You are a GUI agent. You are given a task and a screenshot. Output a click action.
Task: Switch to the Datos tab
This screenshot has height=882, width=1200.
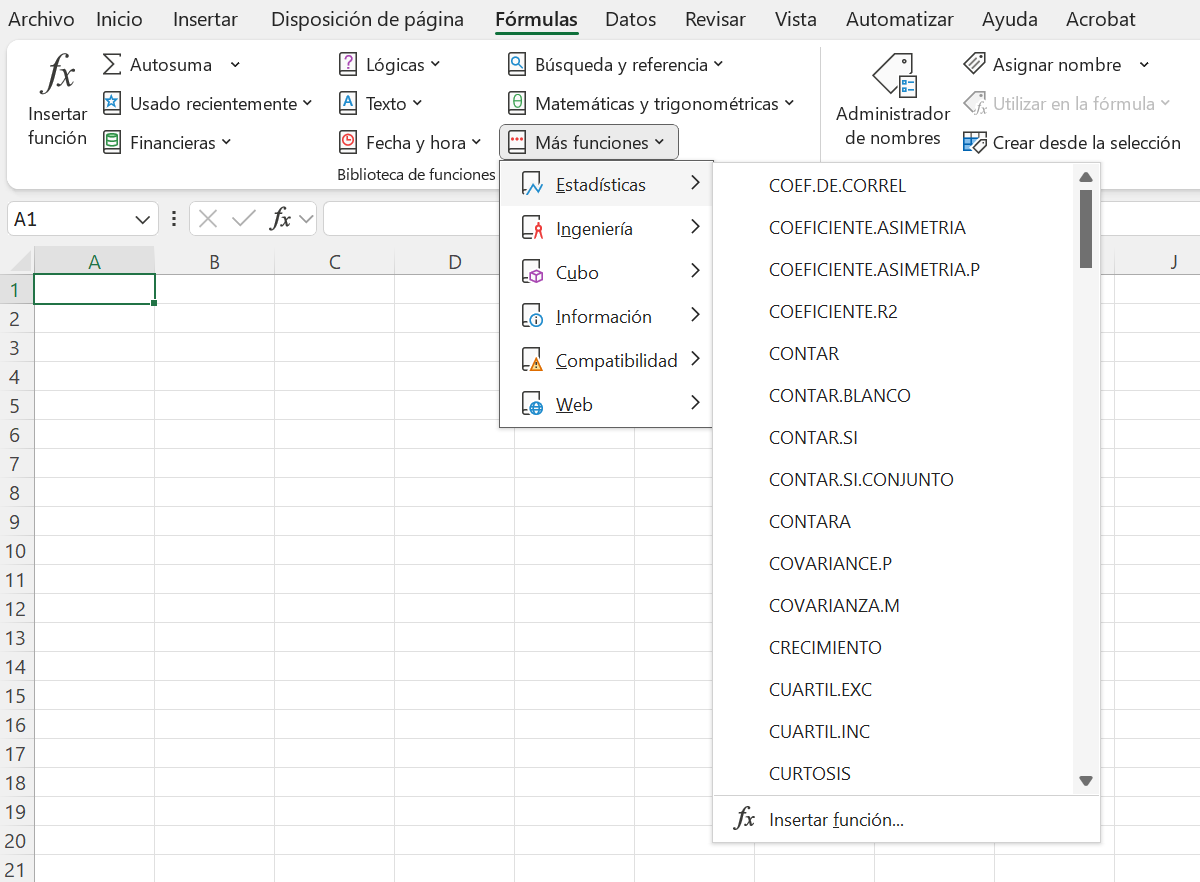(x=631, y=19)
